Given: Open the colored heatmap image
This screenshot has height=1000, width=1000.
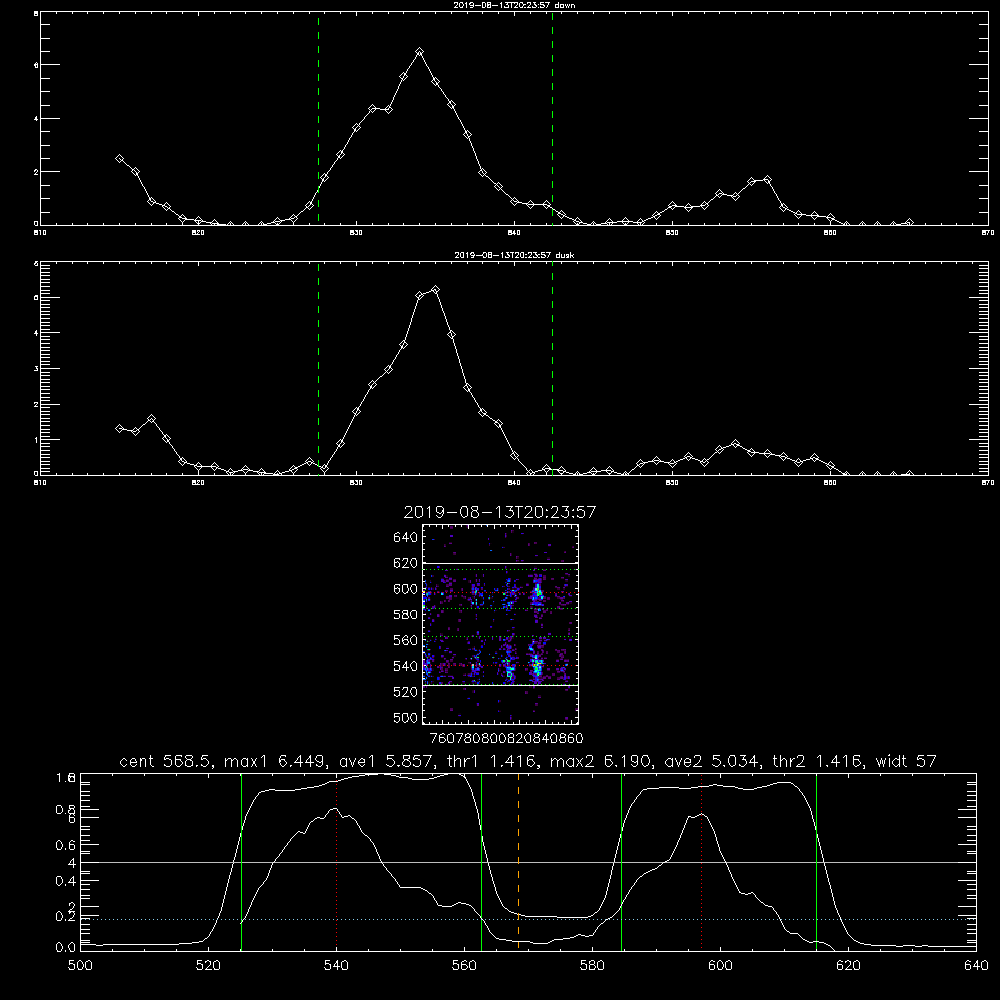Looking at the screenshot, I should 500,624.
